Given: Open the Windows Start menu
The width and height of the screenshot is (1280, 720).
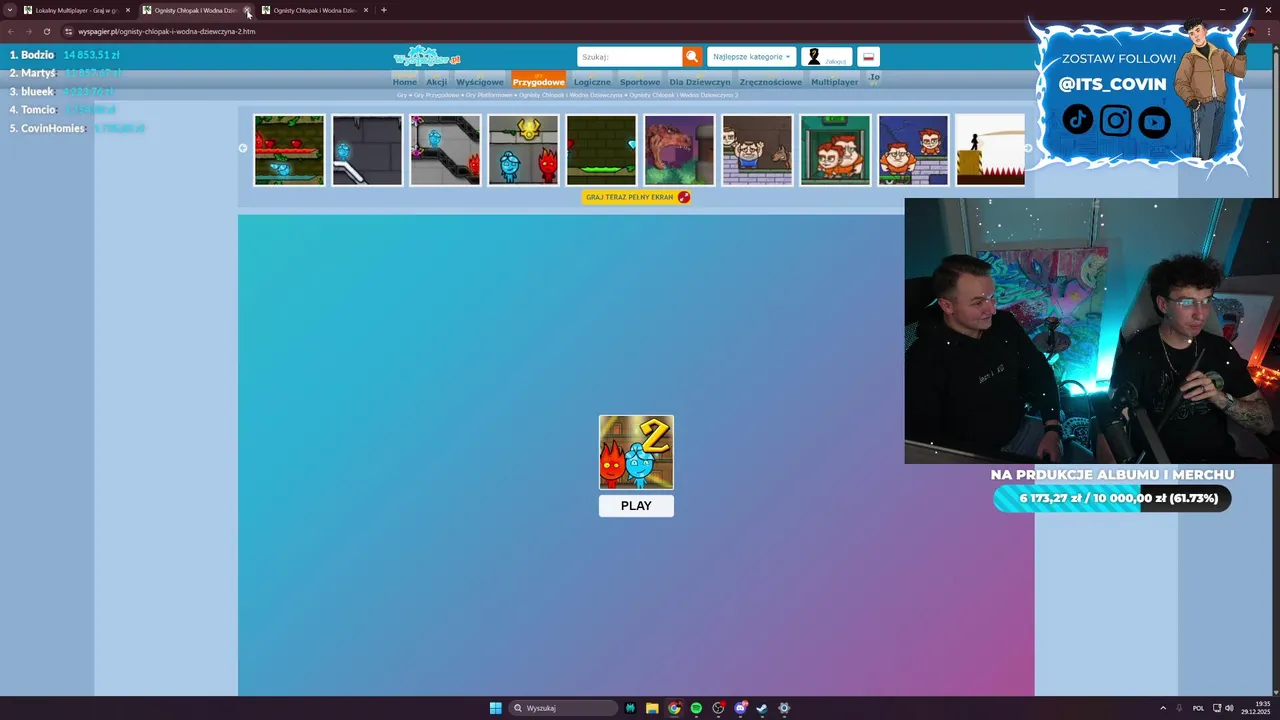Looking at the screenshot, I should coord(495,708).
